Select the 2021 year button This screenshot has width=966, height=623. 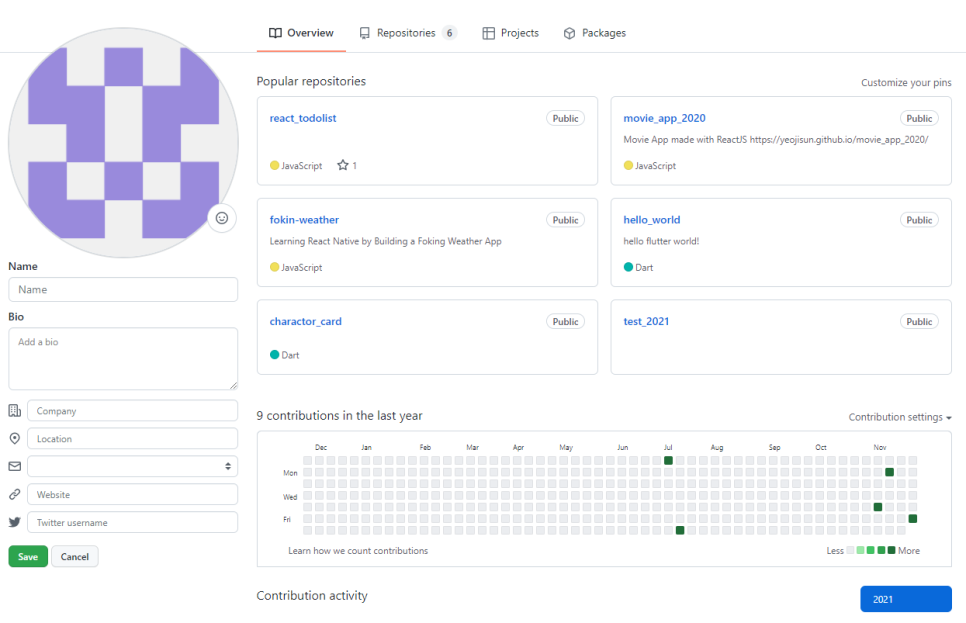tap(906, 599)
